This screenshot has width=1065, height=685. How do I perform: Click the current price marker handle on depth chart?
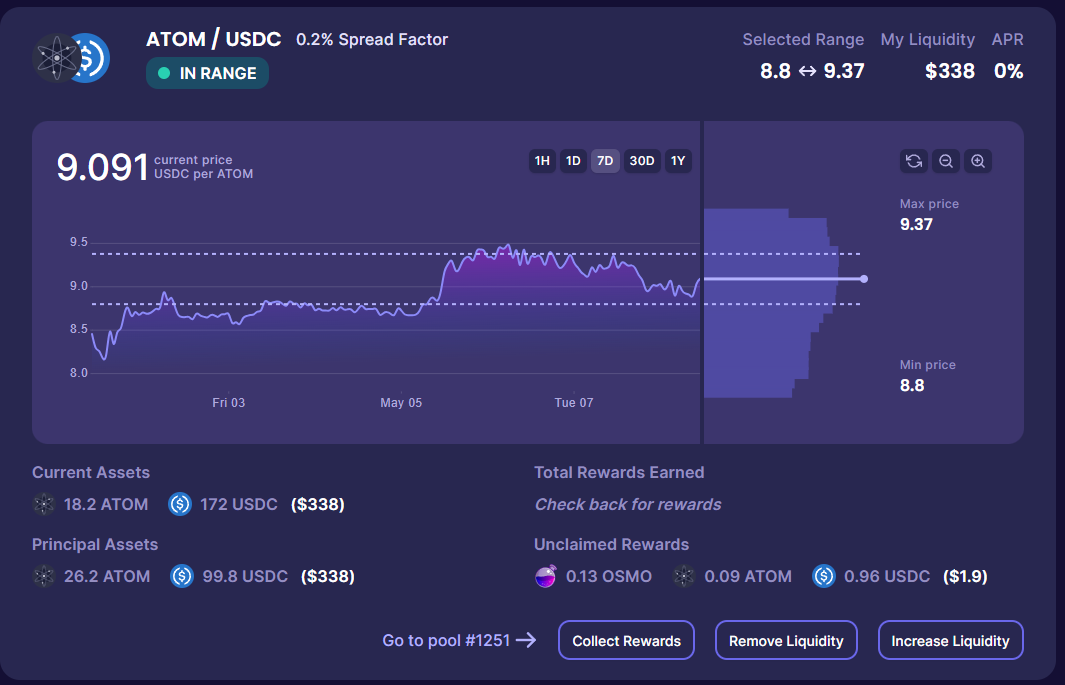point(864,279)
